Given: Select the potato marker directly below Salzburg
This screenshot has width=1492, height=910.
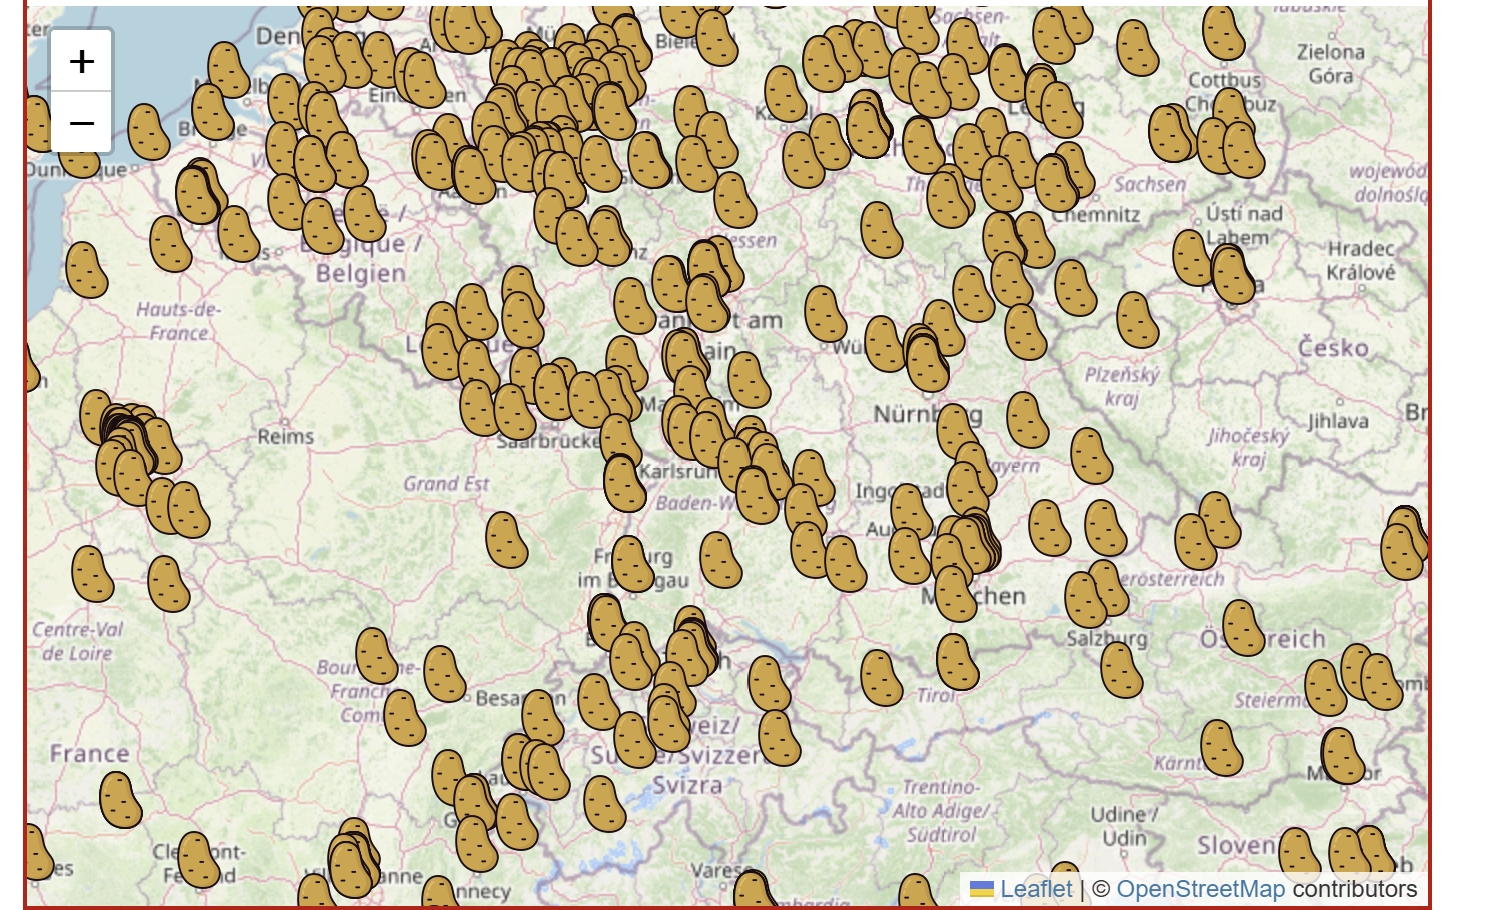Looking at the screenshot, I should [x=1121, y=669].
